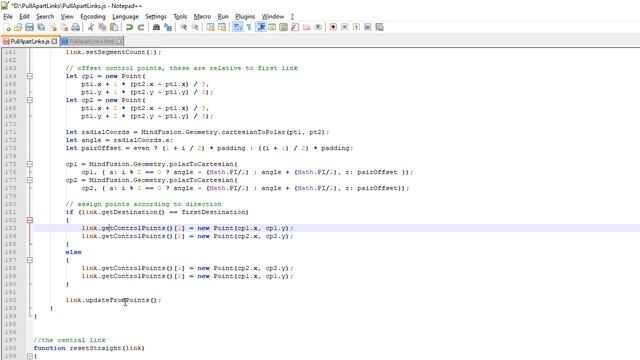640x360 pixels.
Task: Open Find using the binoculars icon
Action: pyautogui.click(x=156, y=27)
